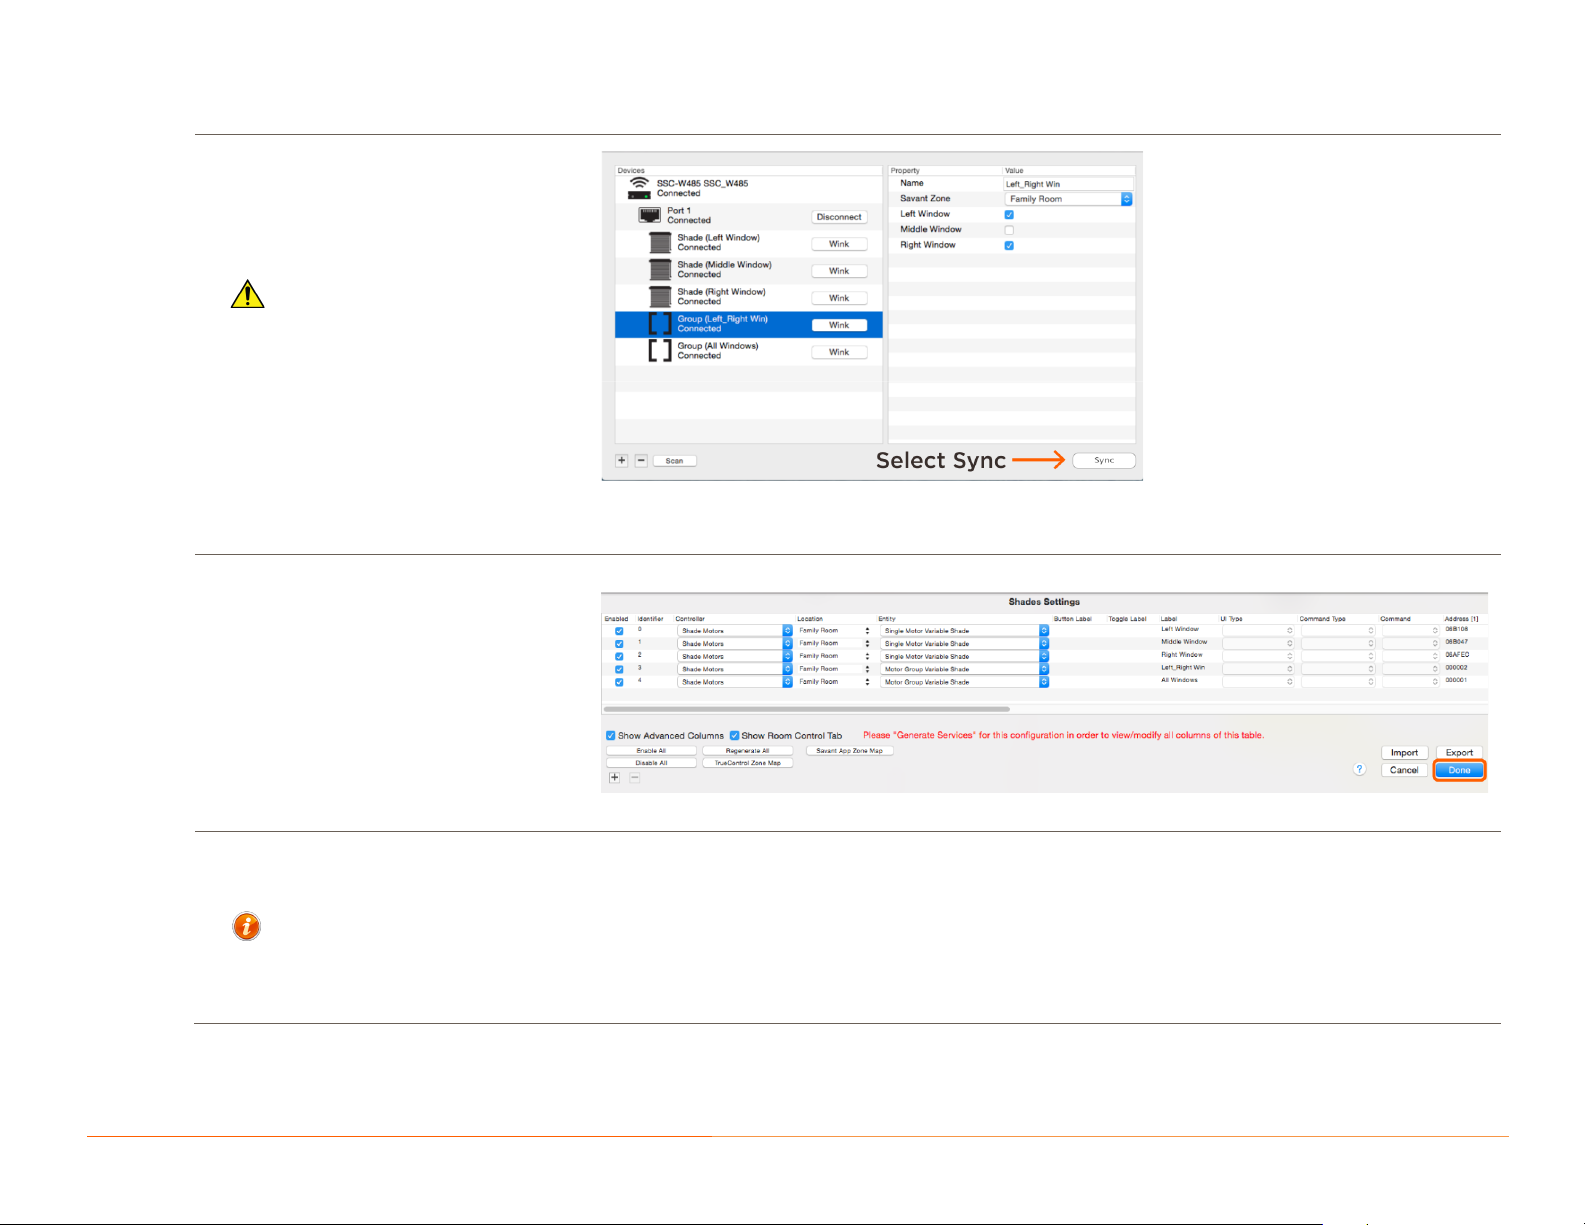
Task: Open Controller dropdown for All Windows row
Action: (x=735, y=682)
